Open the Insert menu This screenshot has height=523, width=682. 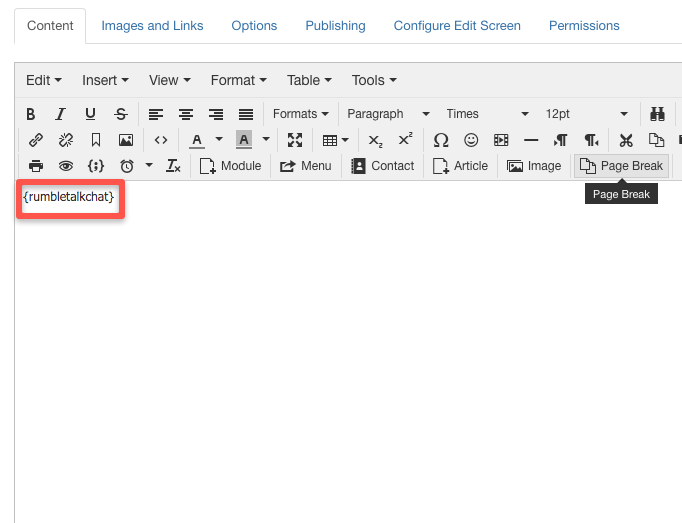click(106, 80)
